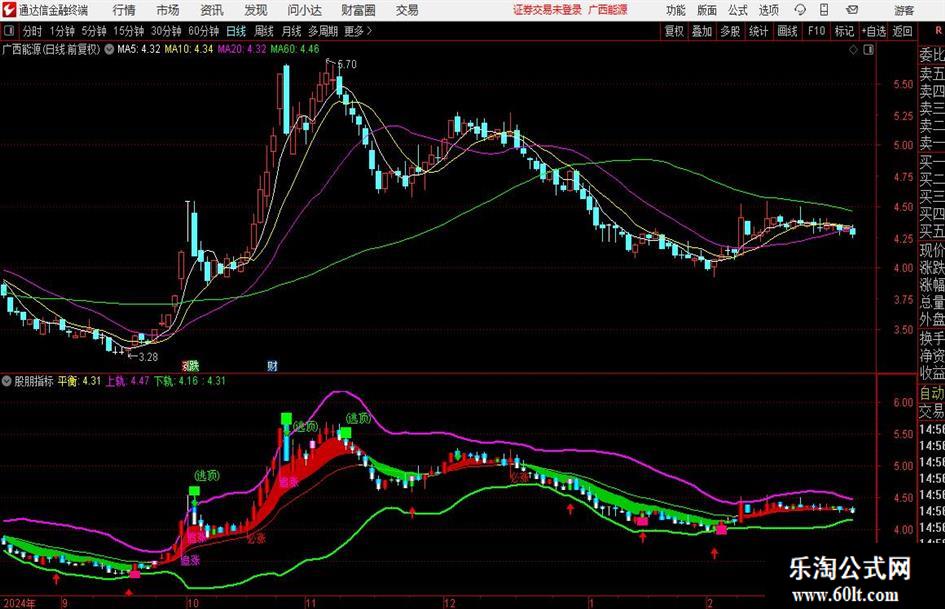
Task: Expand the 股朋指标 indicator dropdown arrow
Action: (7, 381)
